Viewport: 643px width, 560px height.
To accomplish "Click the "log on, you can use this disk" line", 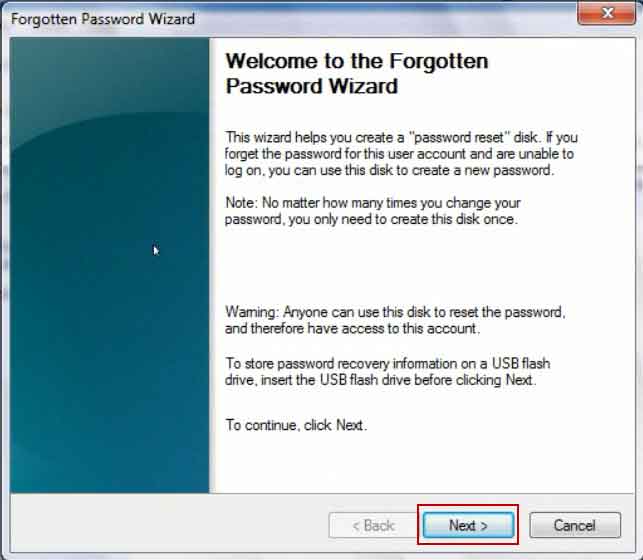I will pos(389,170).
